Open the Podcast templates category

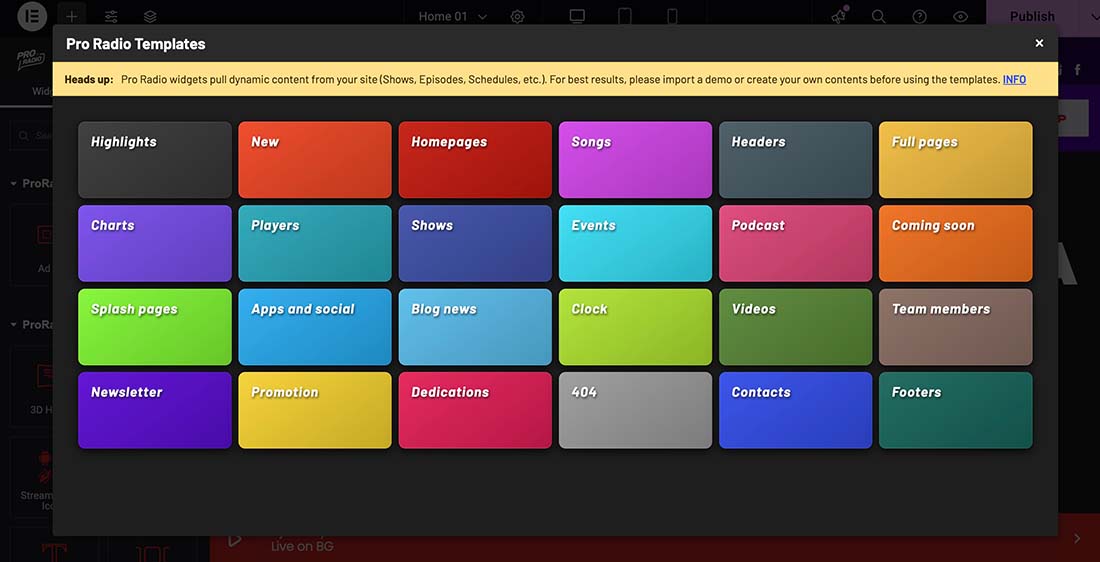click(795, 243)
